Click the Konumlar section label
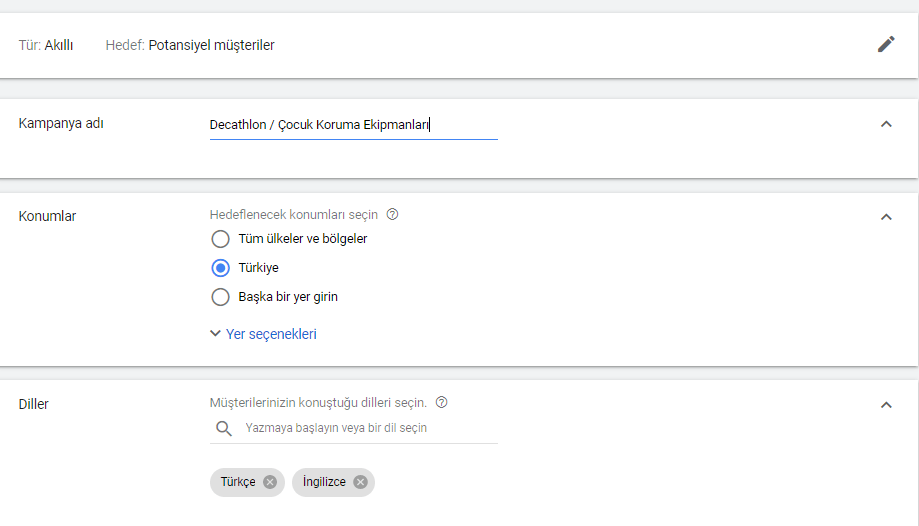 click(48, 216)
